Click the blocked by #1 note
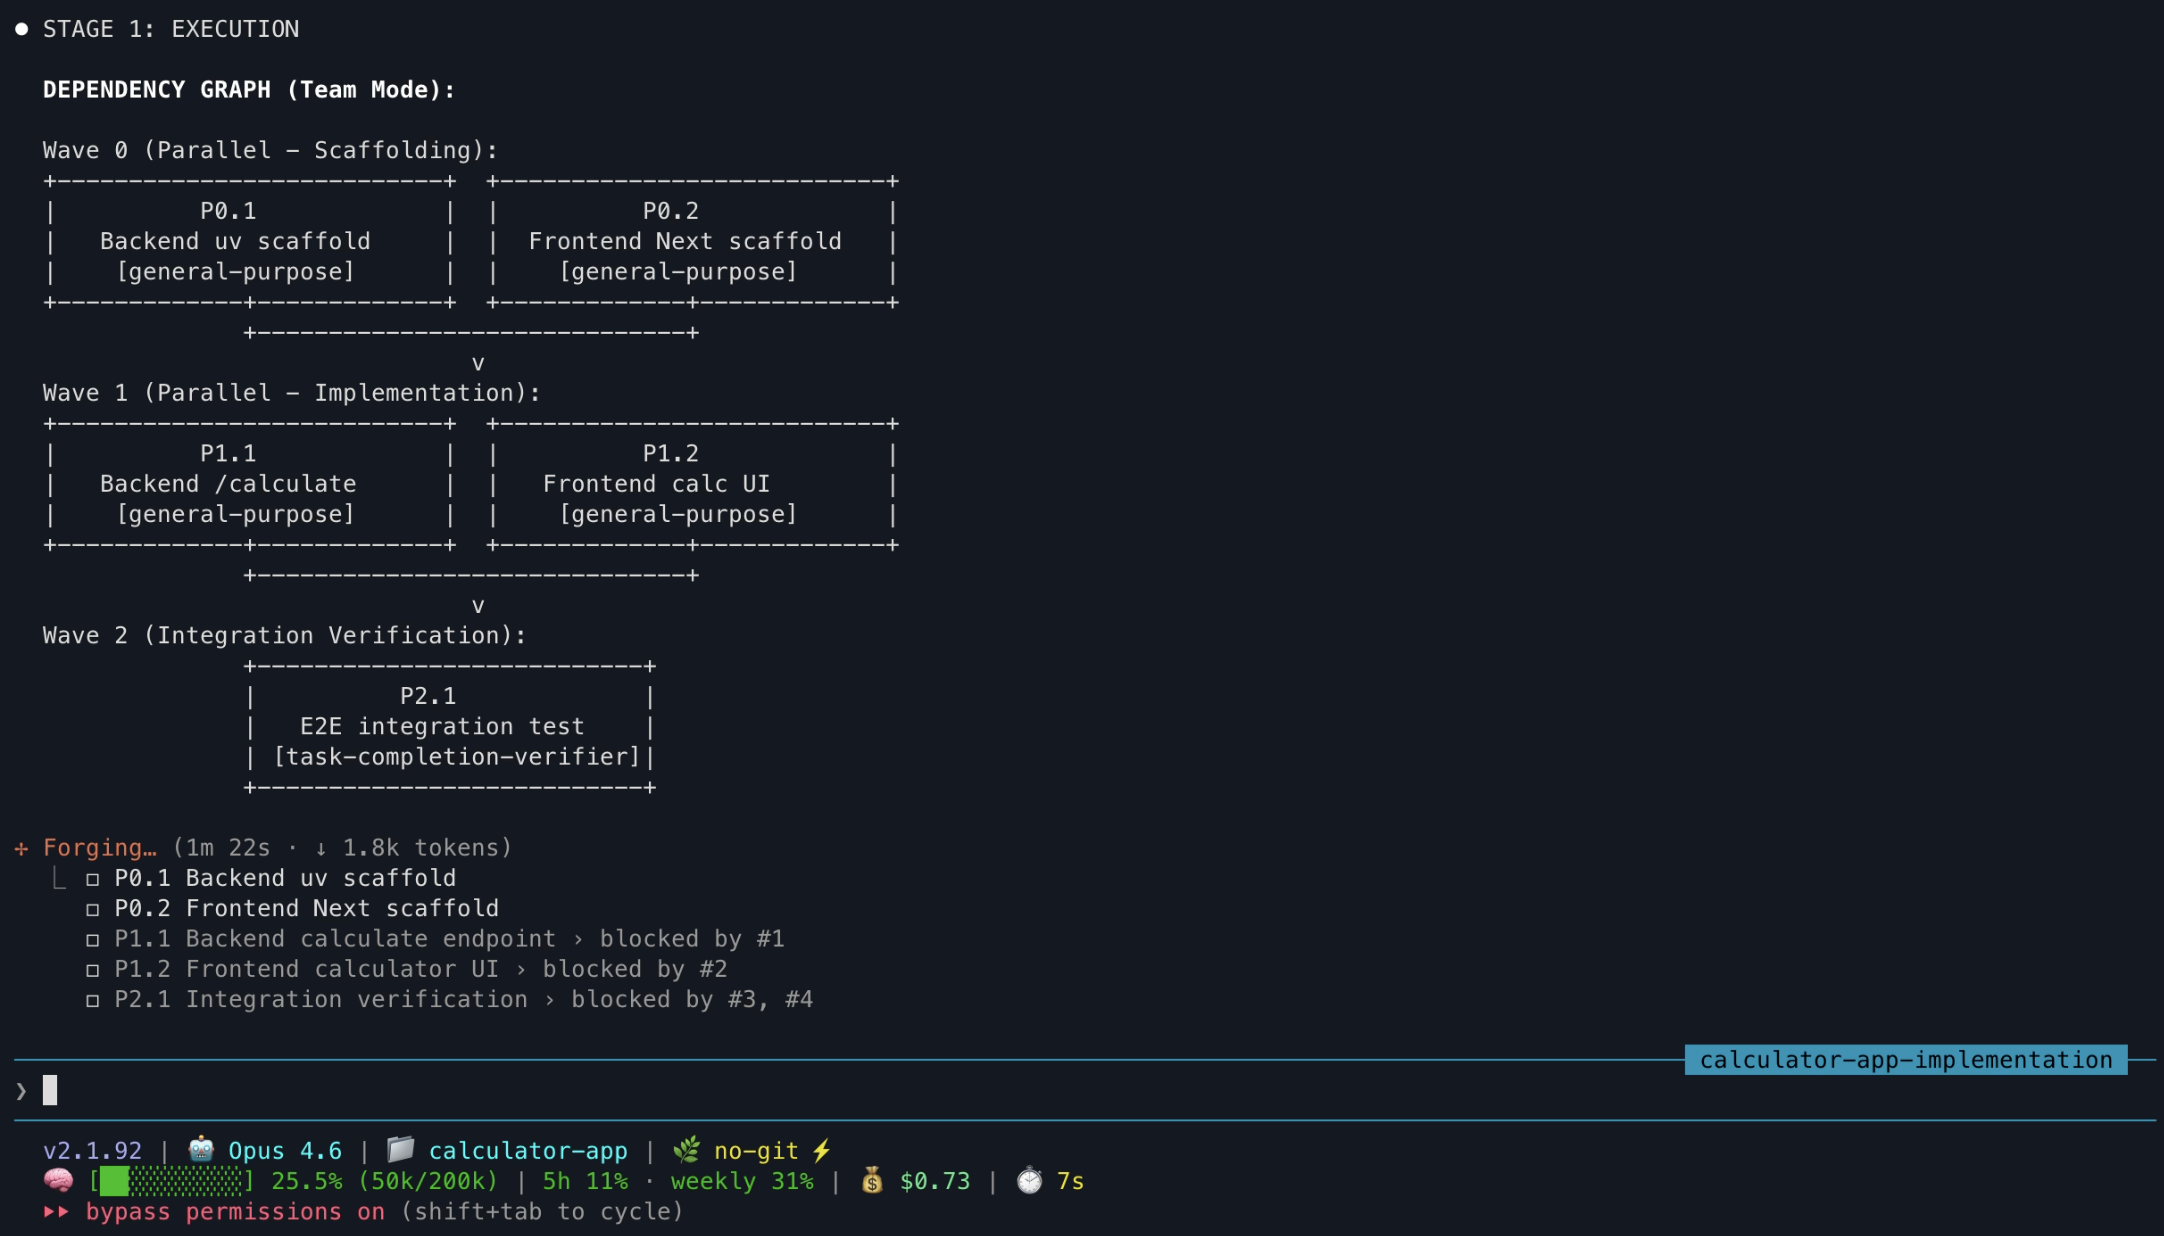 pyautogui.click(x=692, y=939)
